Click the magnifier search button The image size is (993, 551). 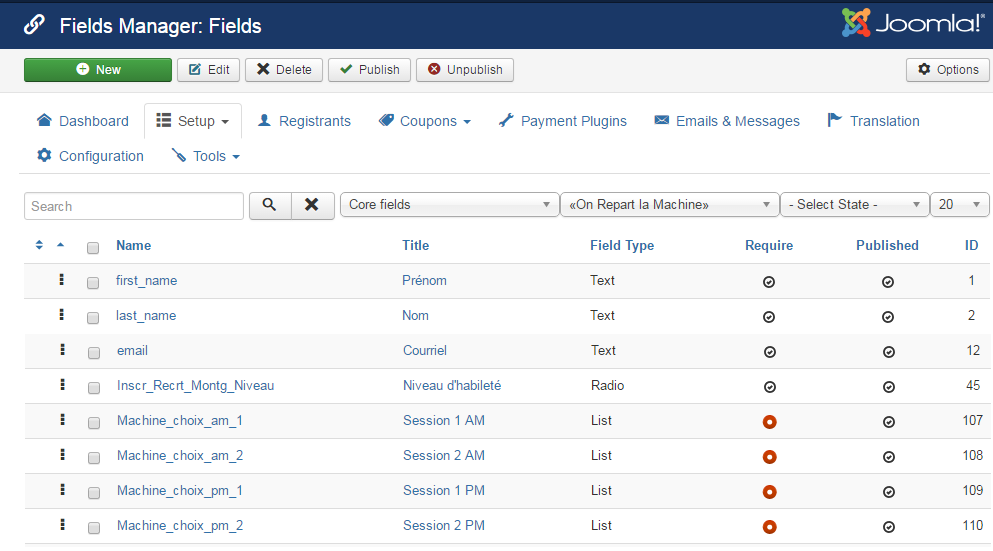pyautogui.click(x=269, y=205)
